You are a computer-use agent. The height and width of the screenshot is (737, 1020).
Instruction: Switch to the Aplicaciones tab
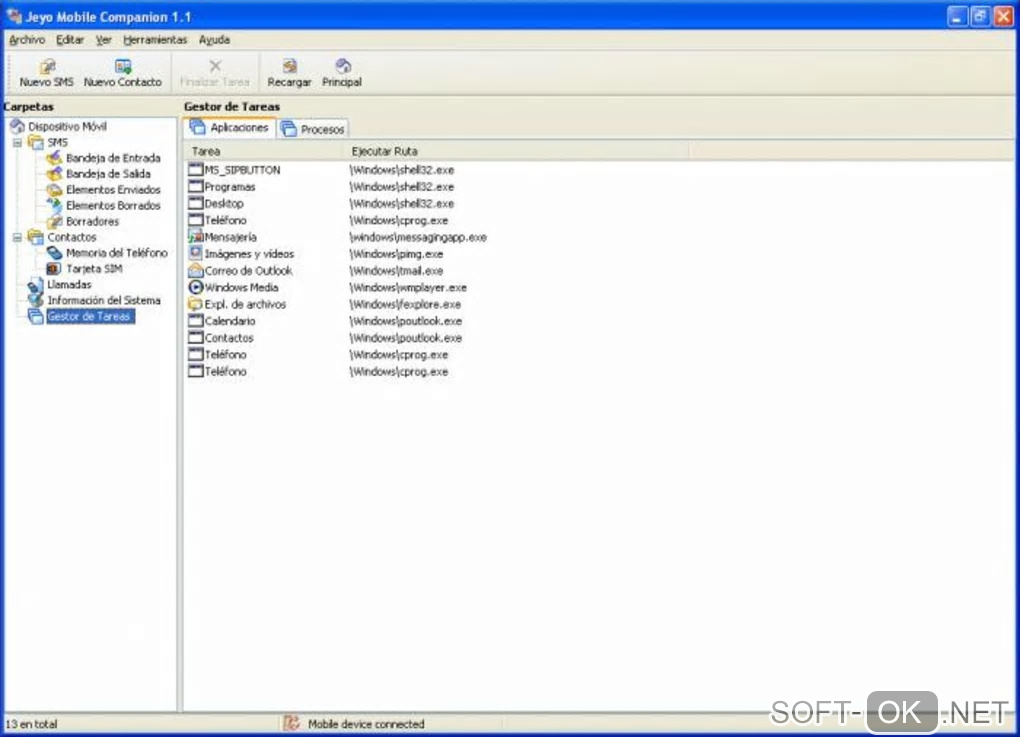pyautogui.click(x=230, y=127)
